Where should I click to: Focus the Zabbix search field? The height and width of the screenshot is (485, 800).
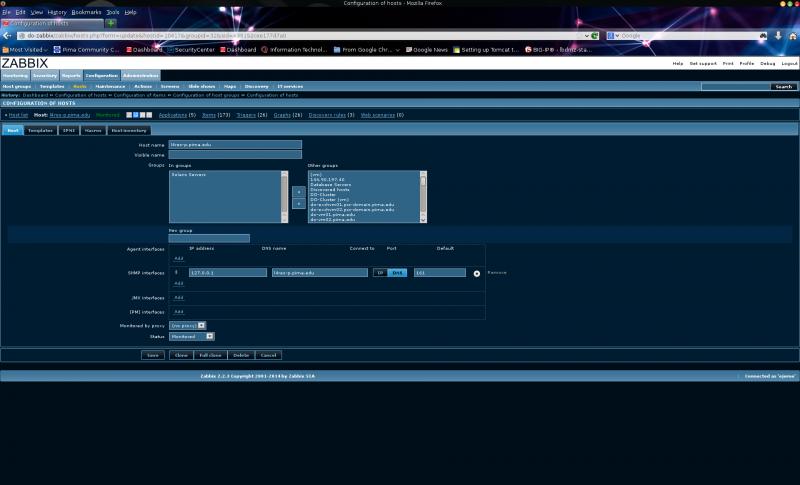[x=736, y=87]
